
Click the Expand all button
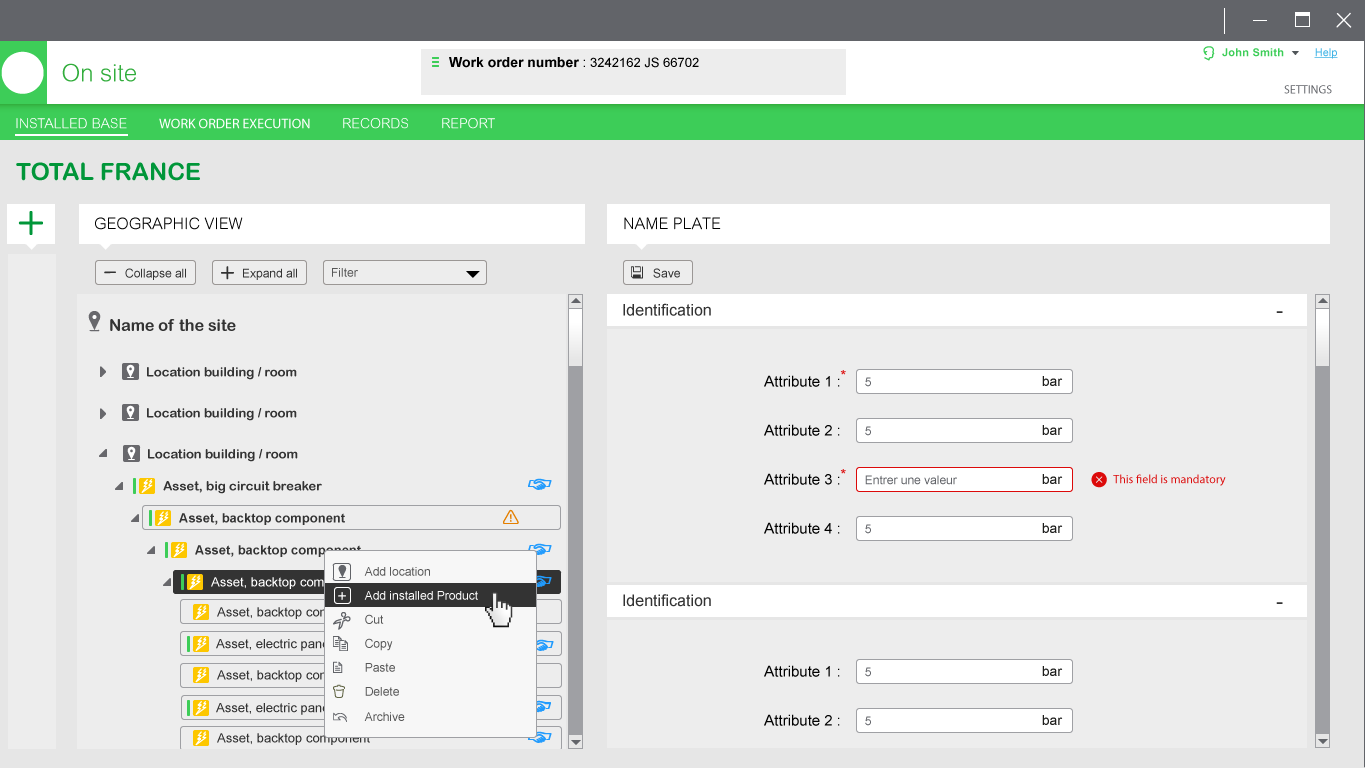click(259, 273)
